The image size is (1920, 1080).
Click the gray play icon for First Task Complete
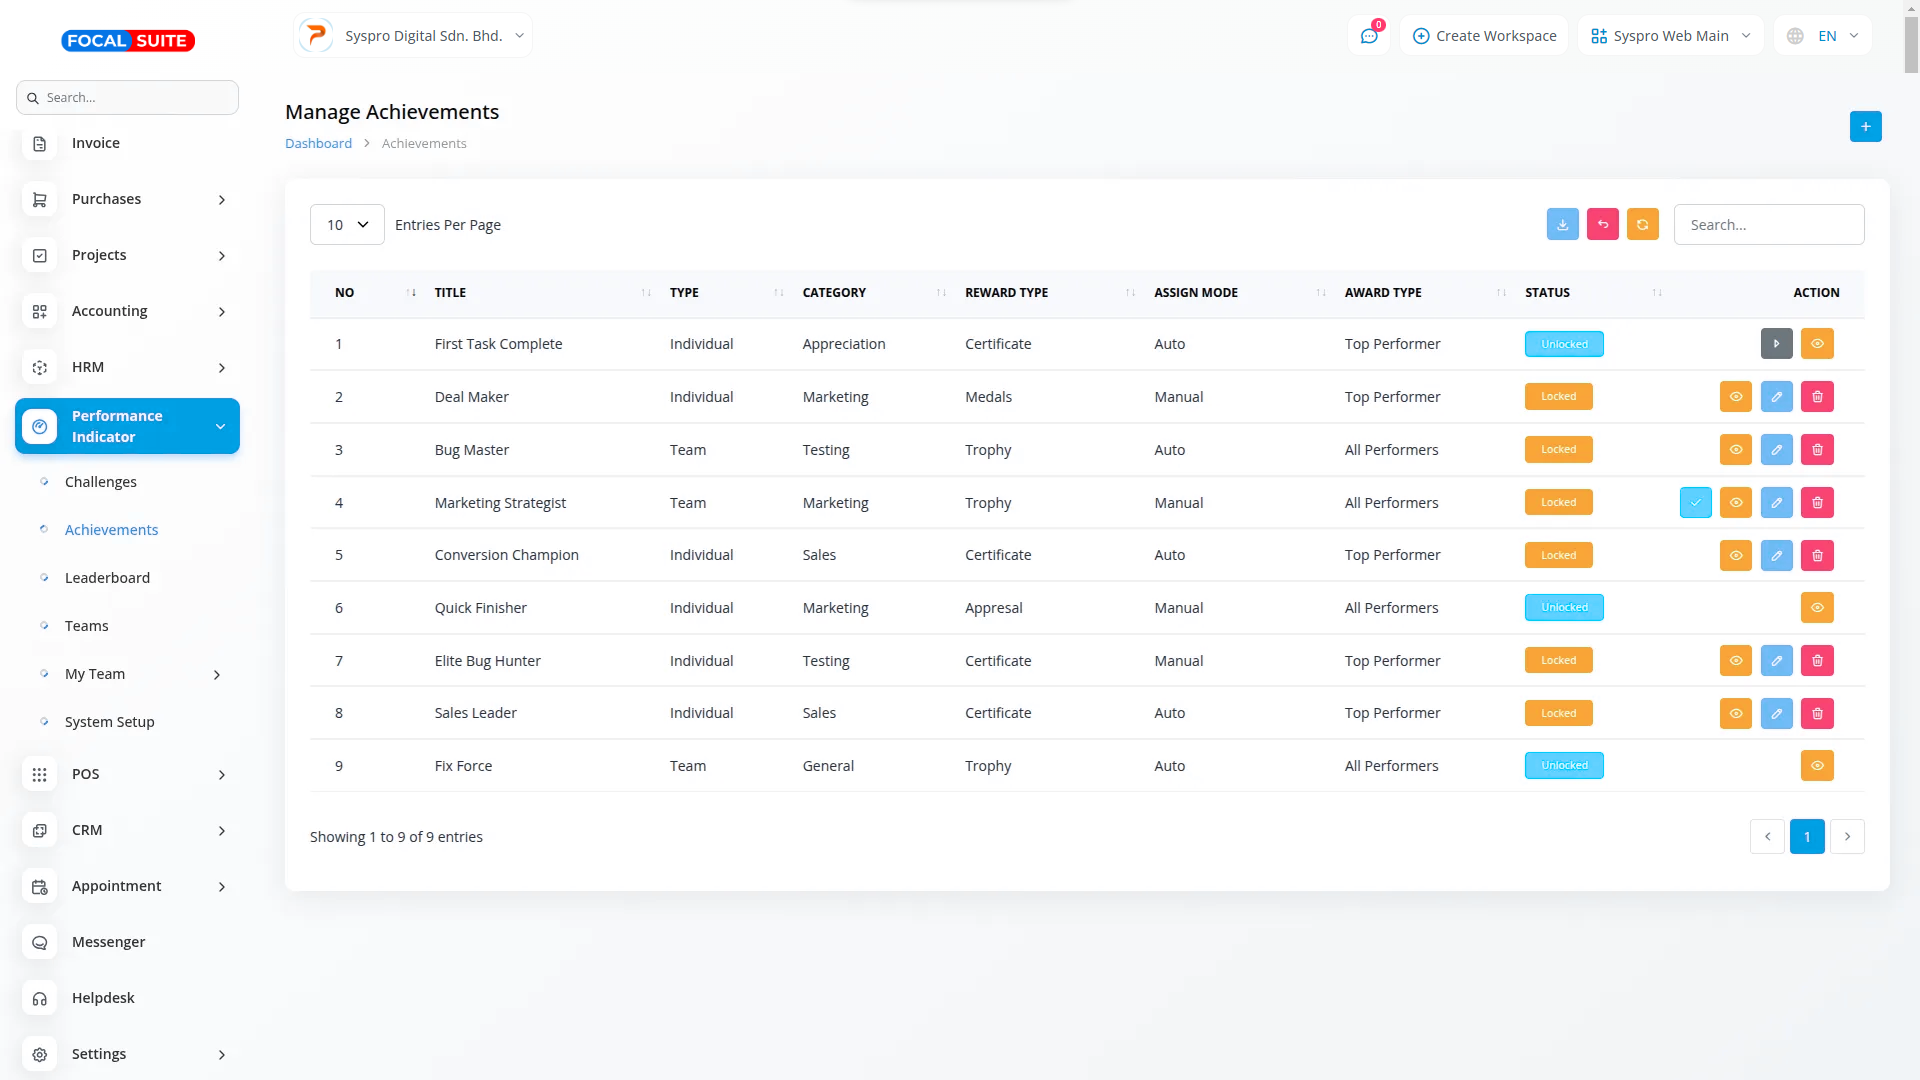(1776, 344)
